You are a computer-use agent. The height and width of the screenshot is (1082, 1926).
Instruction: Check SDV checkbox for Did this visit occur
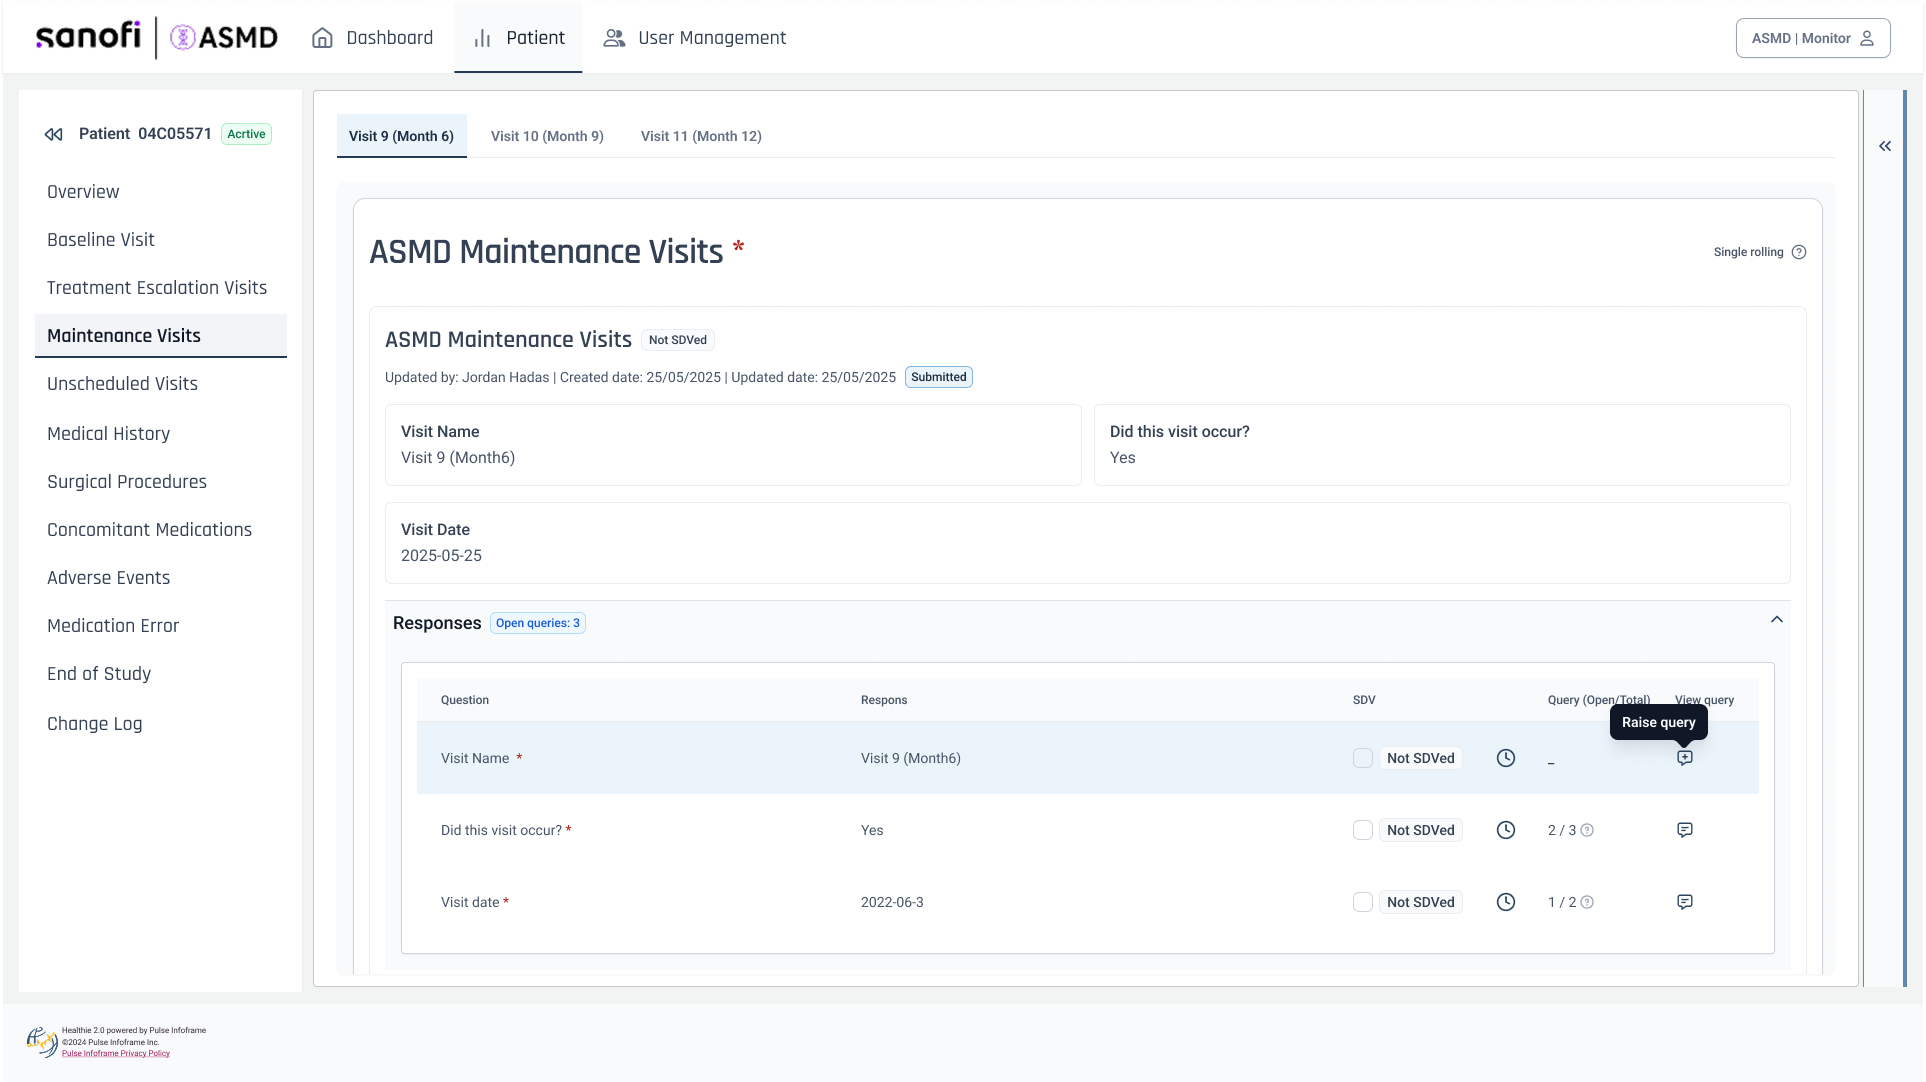pyautogui.click(x=1363, y=830)
